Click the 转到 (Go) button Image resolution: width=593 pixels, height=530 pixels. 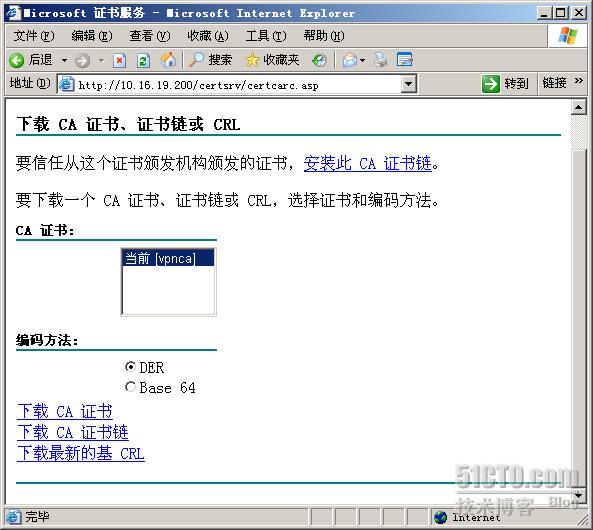click(x=505, y=84)
